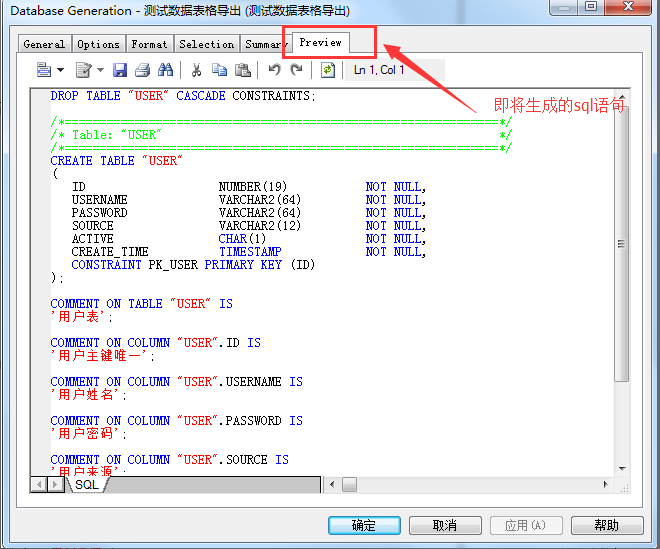Open the Summary tab
The width and height of the screenshot is (660, 549).
click(x=264, y=44)
